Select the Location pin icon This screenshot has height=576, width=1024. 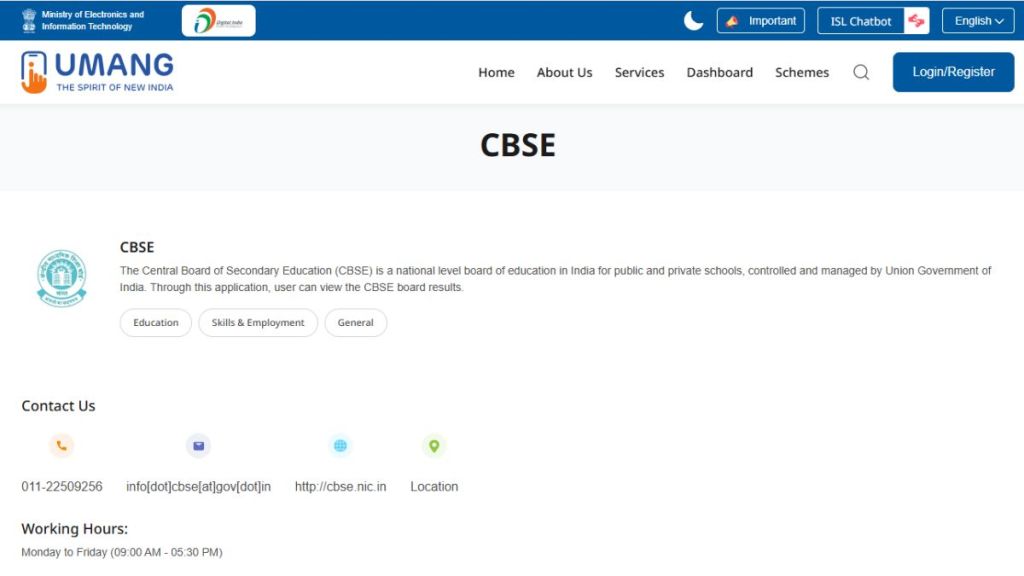click(x=433, y=446)
